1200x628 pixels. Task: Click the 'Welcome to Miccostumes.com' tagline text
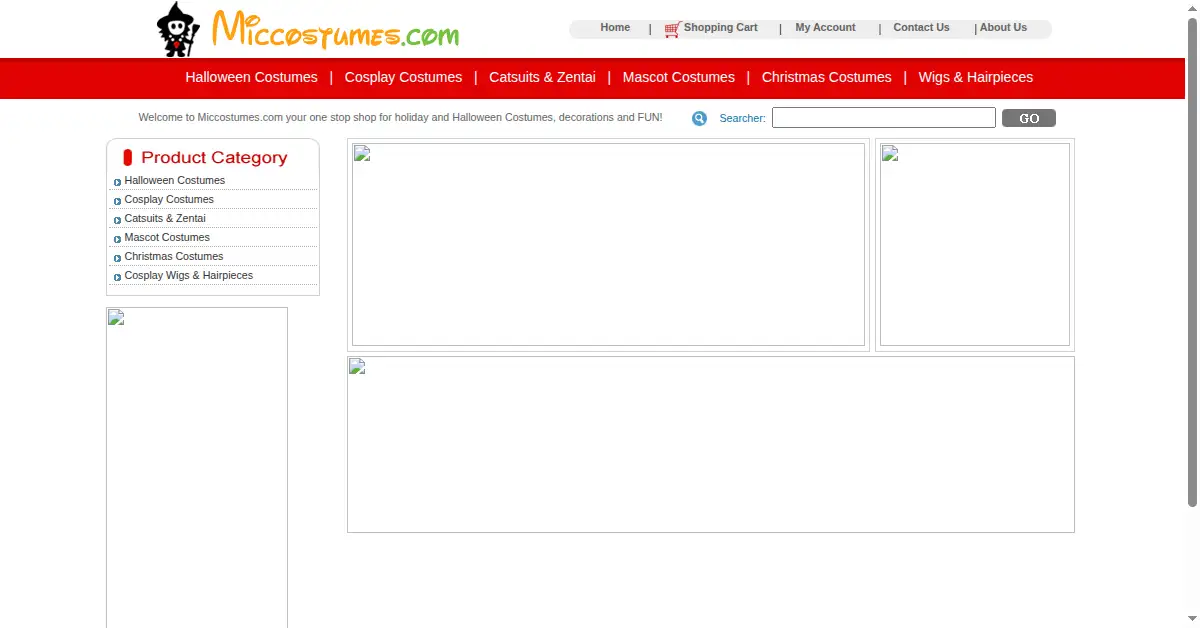click(400, 118)
